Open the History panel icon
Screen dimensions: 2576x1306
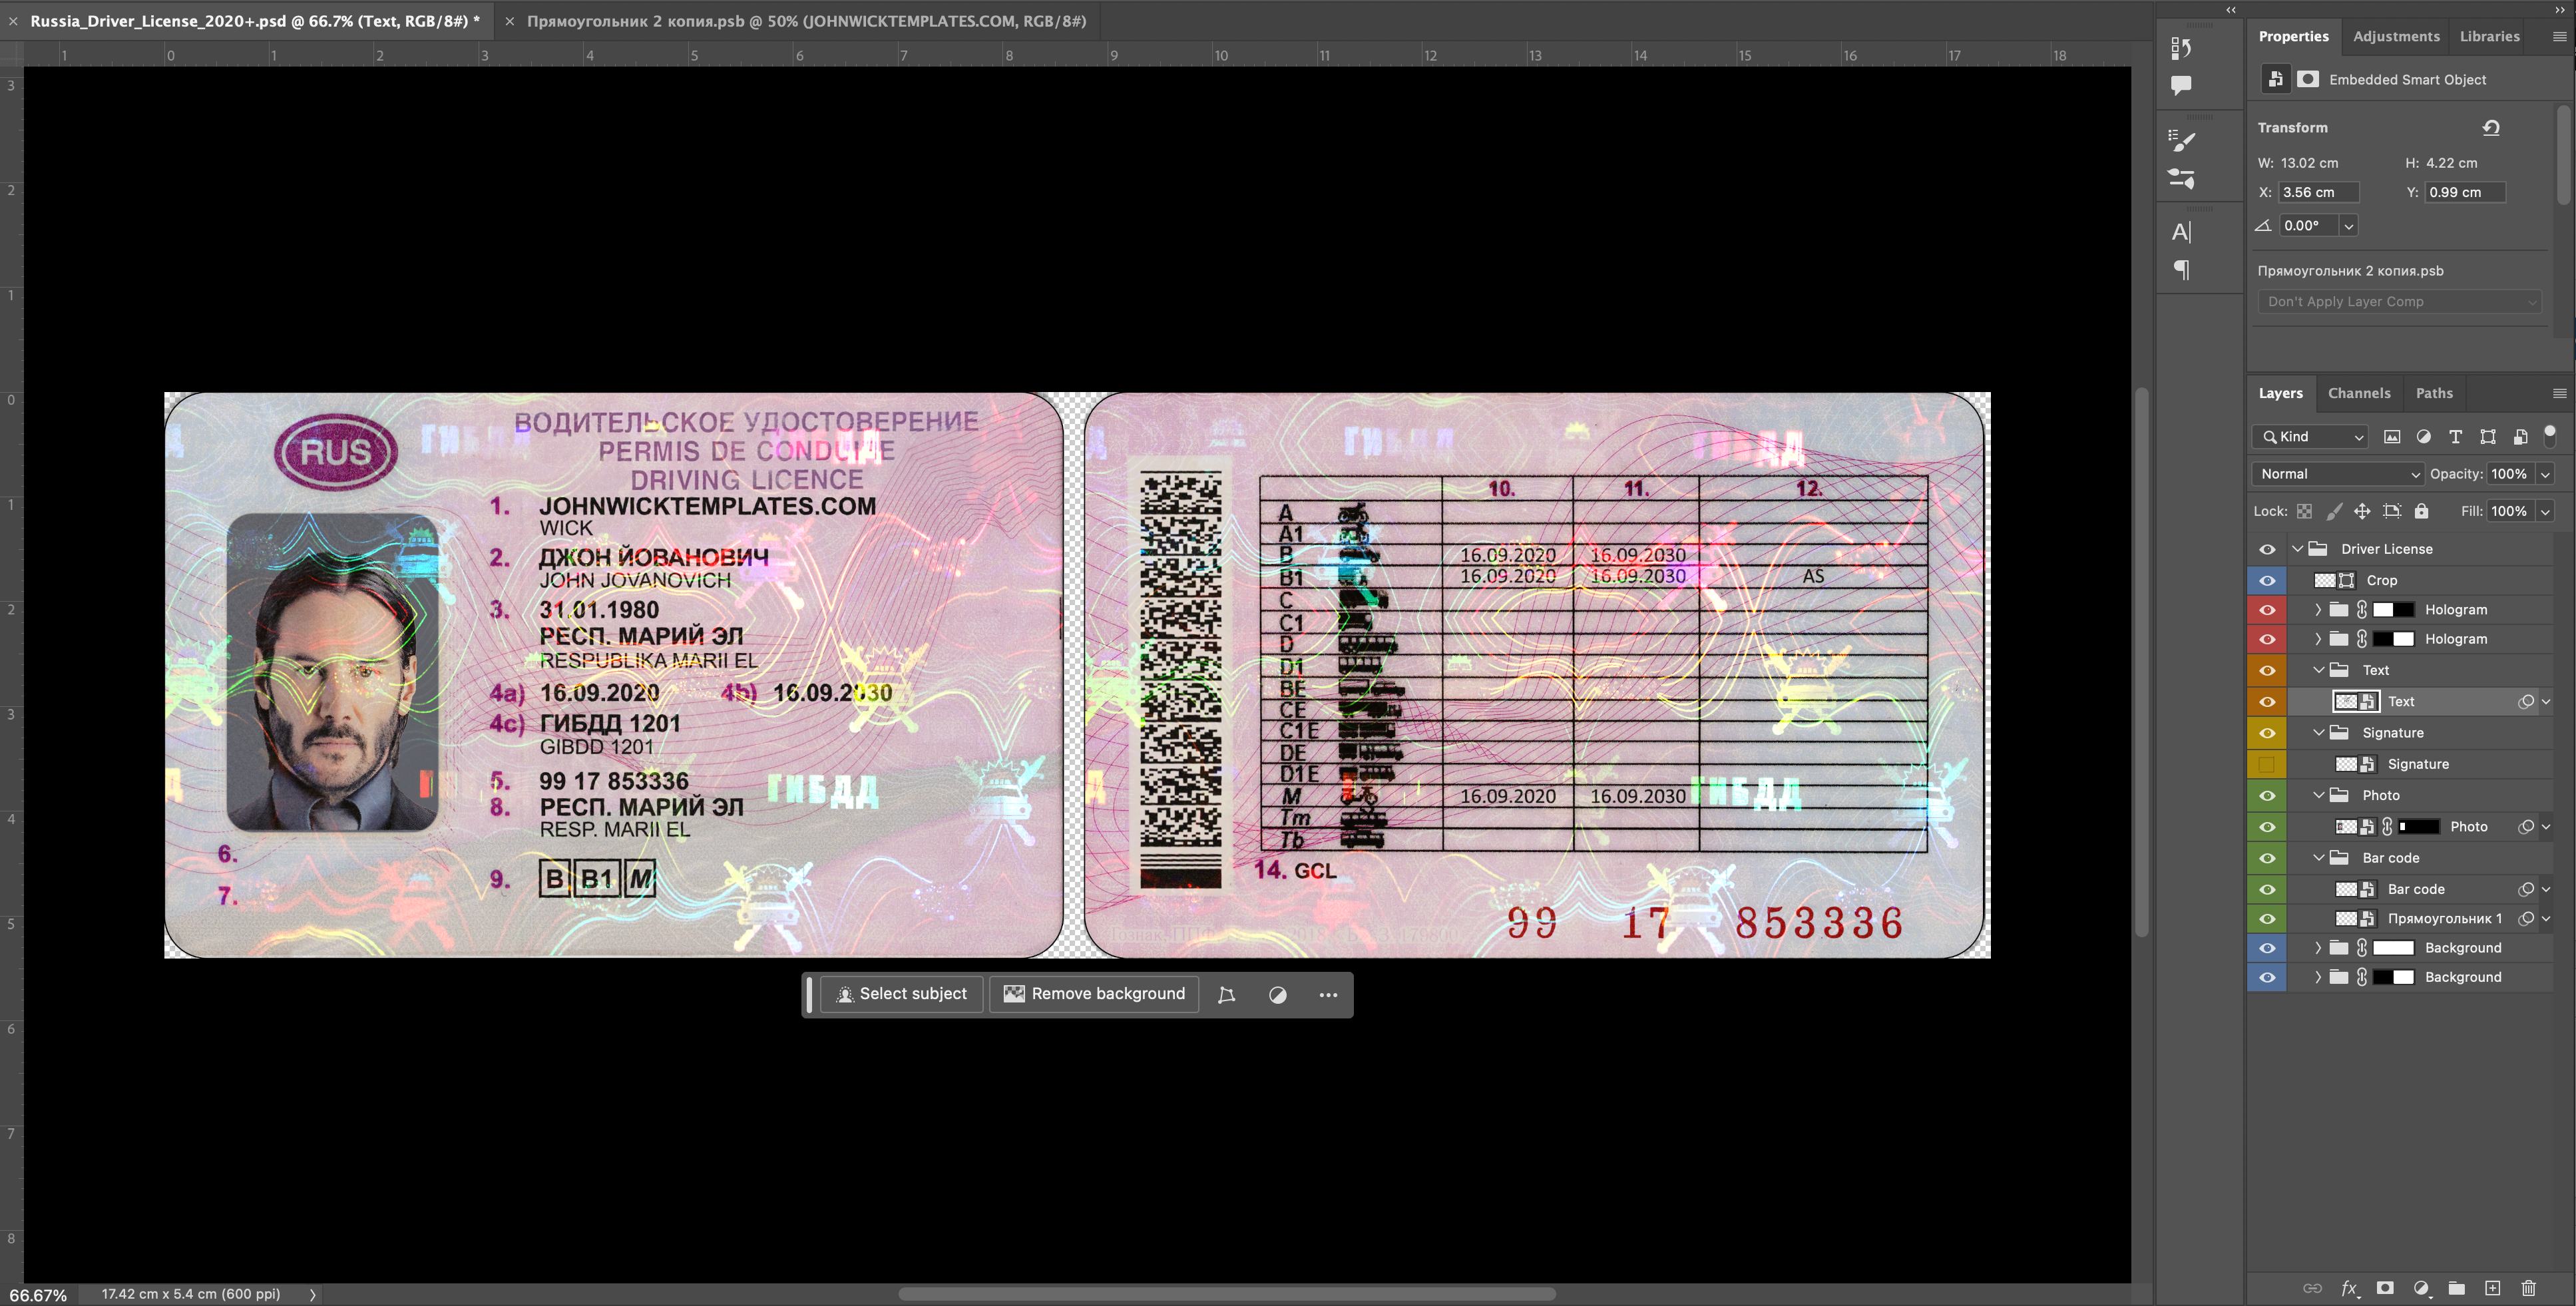click(2181, 48)
